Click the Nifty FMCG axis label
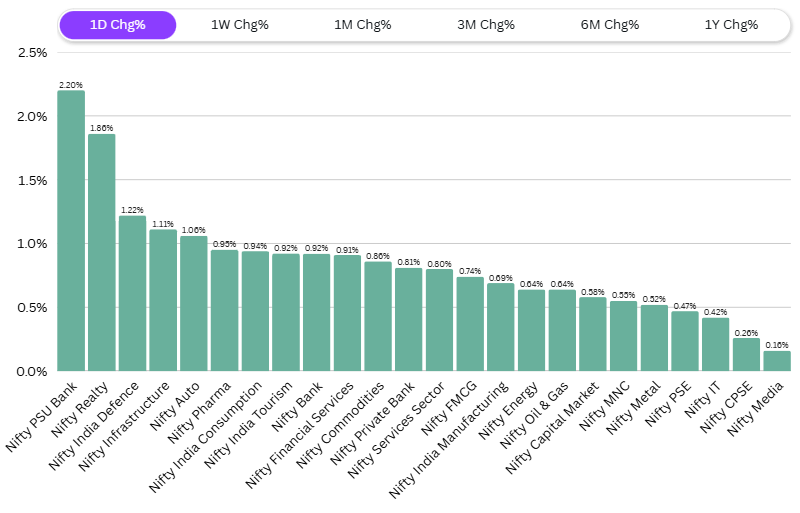The height and width of the screenshot is (513, 800). (449, 408)
